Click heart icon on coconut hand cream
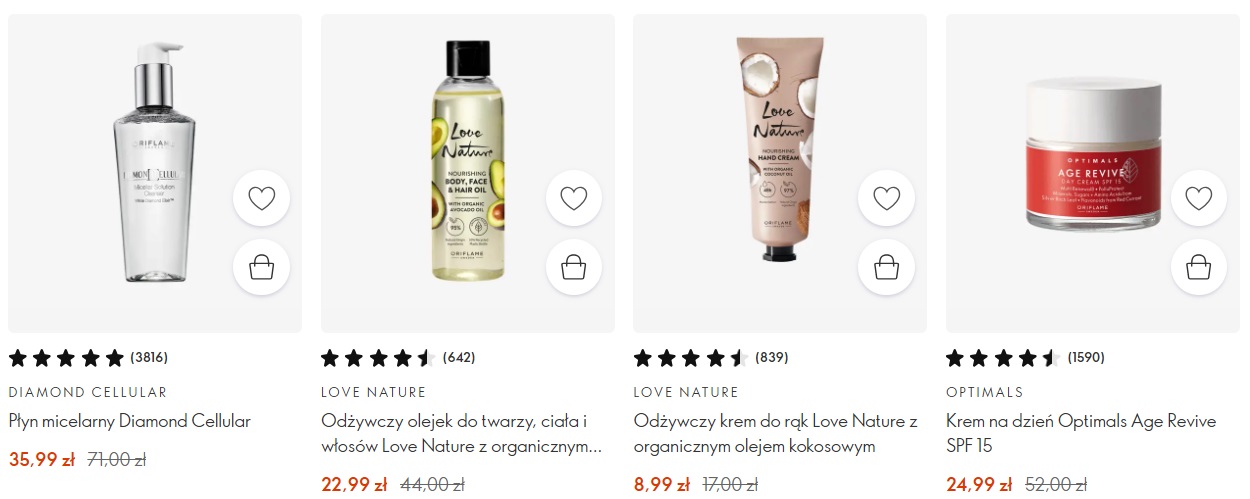 887,198
